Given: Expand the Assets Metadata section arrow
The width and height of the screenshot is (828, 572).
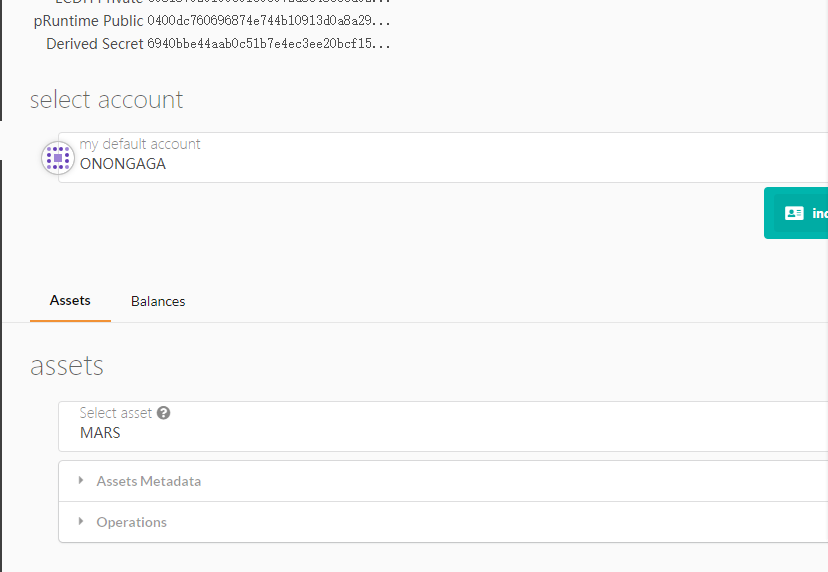Looking at the screenshot, I should [81, 481].
